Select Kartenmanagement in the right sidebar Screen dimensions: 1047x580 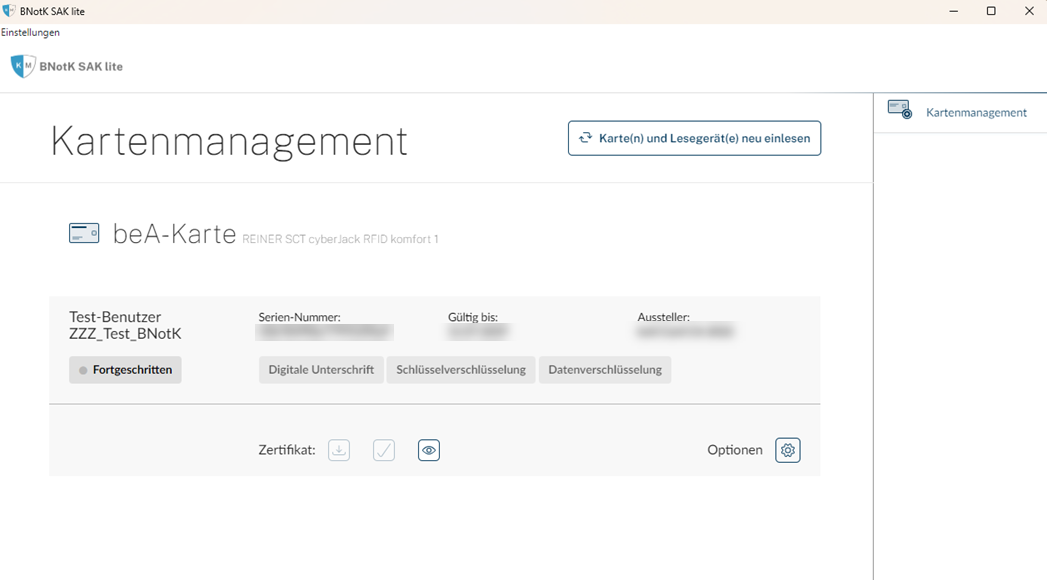coord(959,112)
